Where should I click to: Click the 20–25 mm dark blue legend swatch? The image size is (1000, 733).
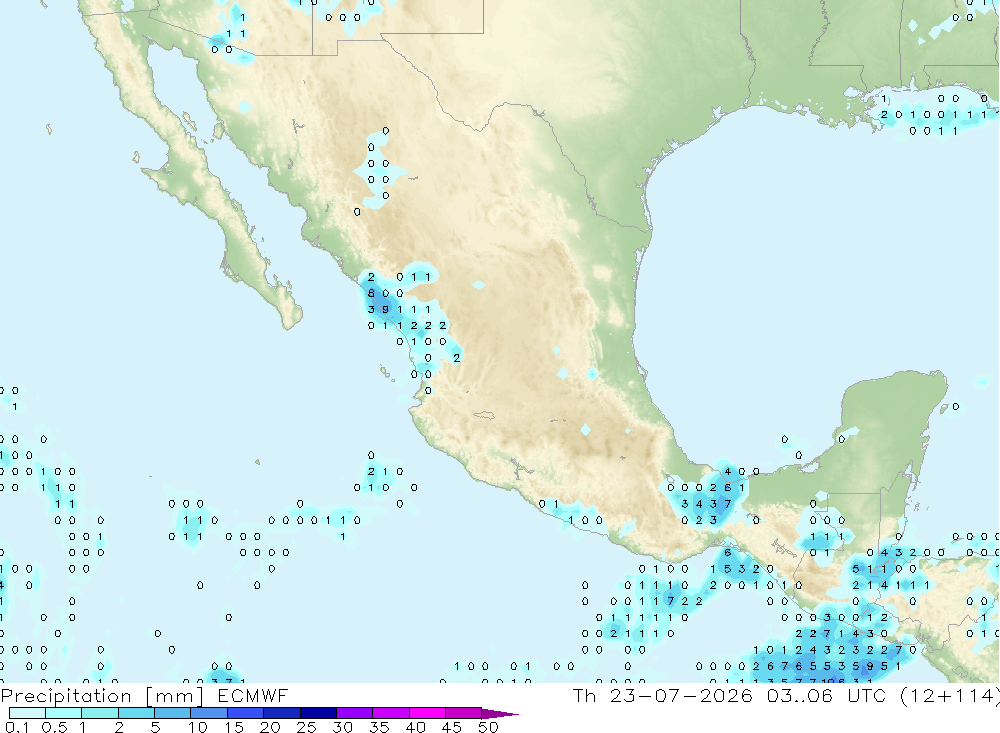282,713
